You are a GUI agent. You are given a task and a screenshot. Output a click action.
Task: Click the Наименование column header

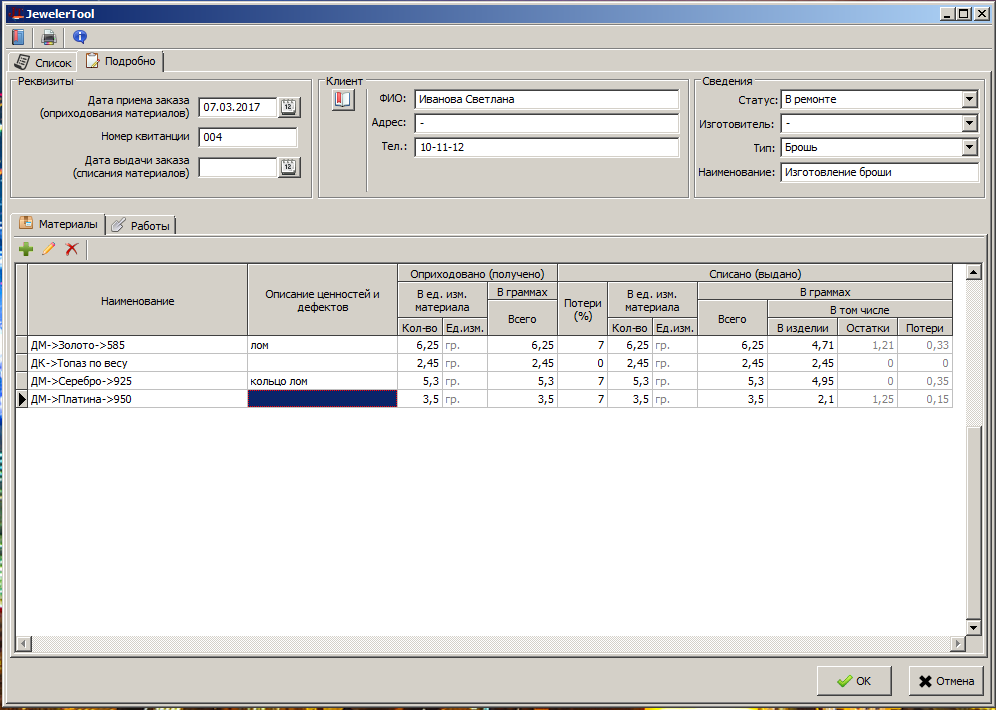tap(138, 300)
